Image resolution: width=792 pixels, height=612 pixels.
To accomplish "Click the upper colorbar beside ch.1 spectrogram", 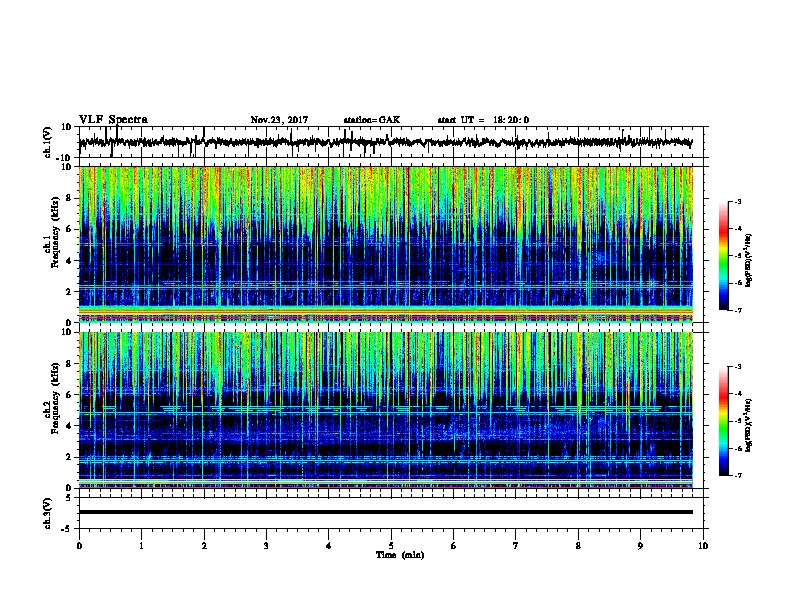I will [724, 256].
